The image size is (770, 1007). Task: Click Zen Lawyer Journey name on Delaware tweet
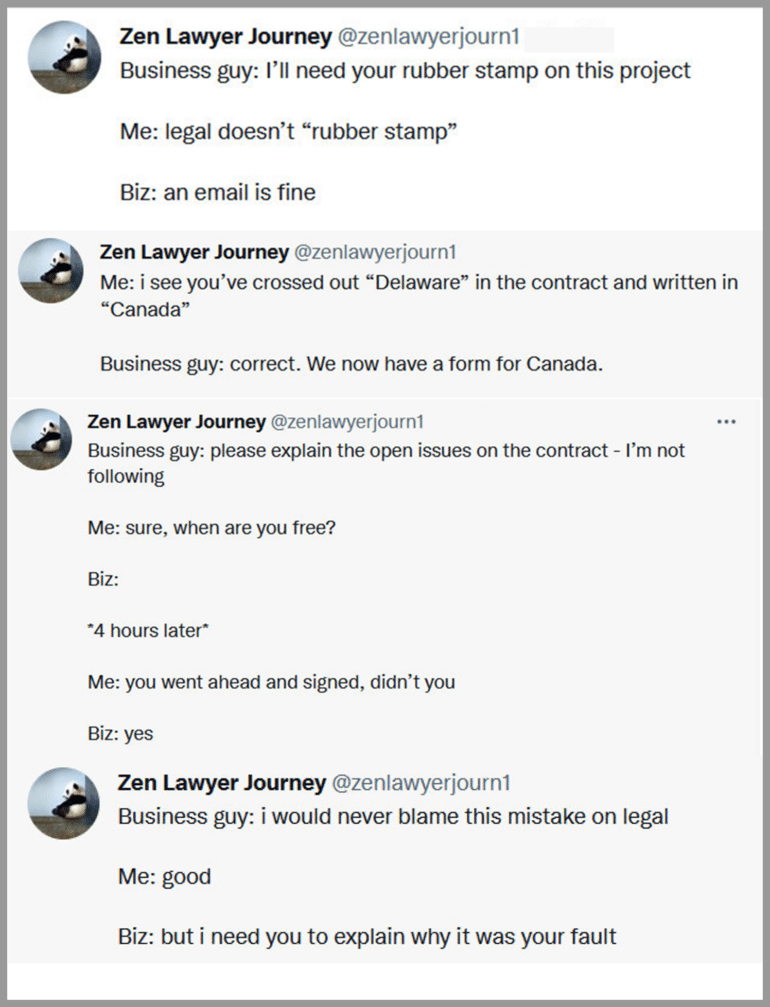[x=194, y=252]
